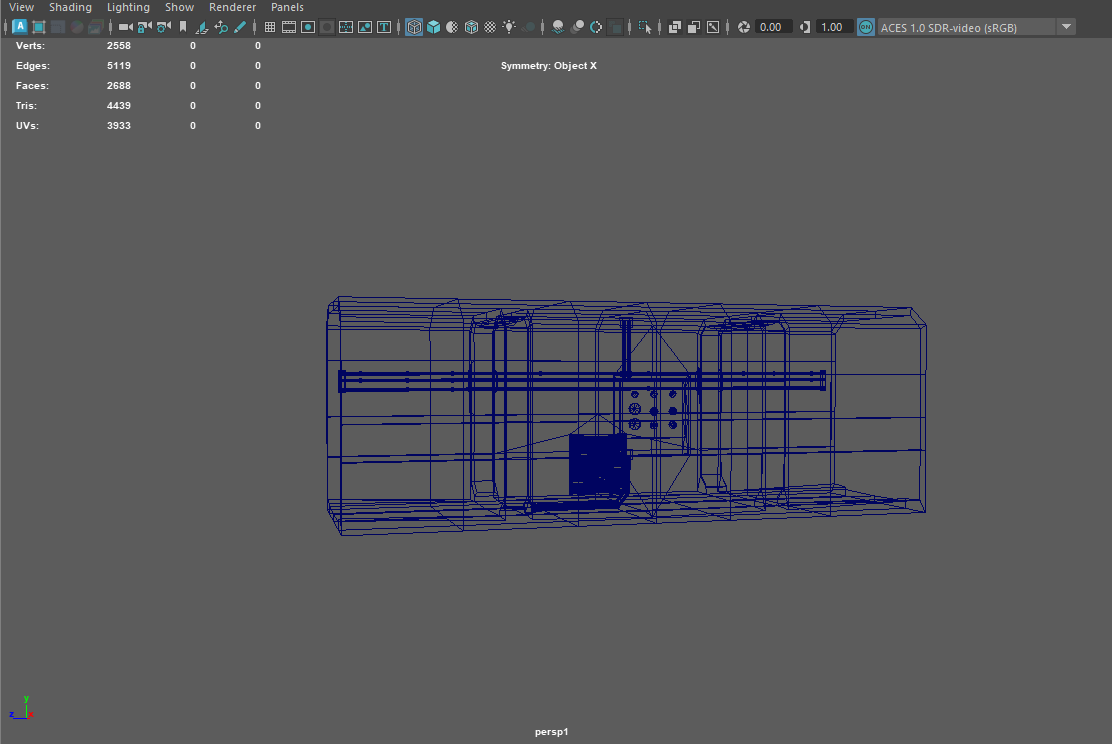Click the persp1 camera name label
1112x744 pixels.
[x=552, y=731]
